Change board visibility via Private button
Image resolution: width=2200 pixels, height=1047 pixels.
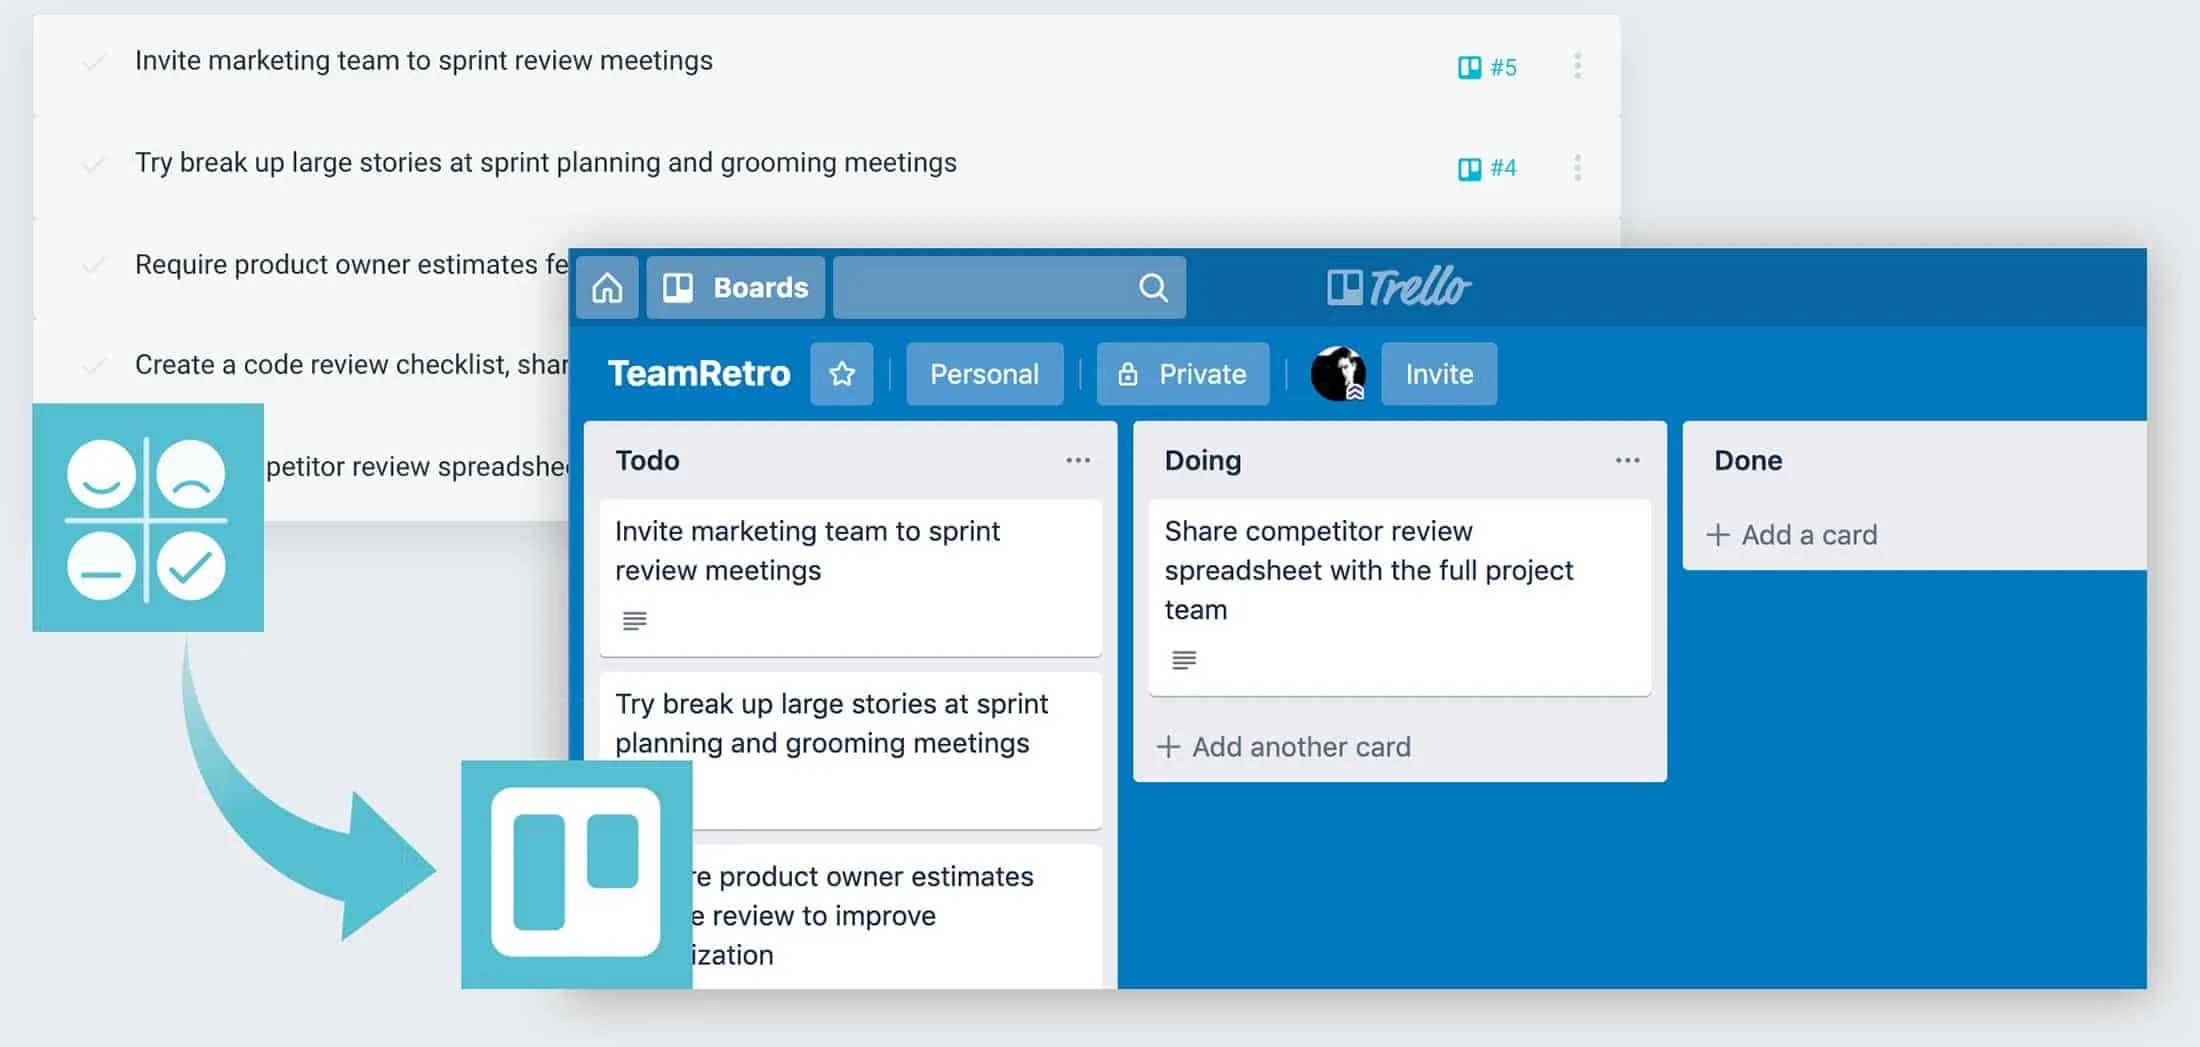[1183, 374]
